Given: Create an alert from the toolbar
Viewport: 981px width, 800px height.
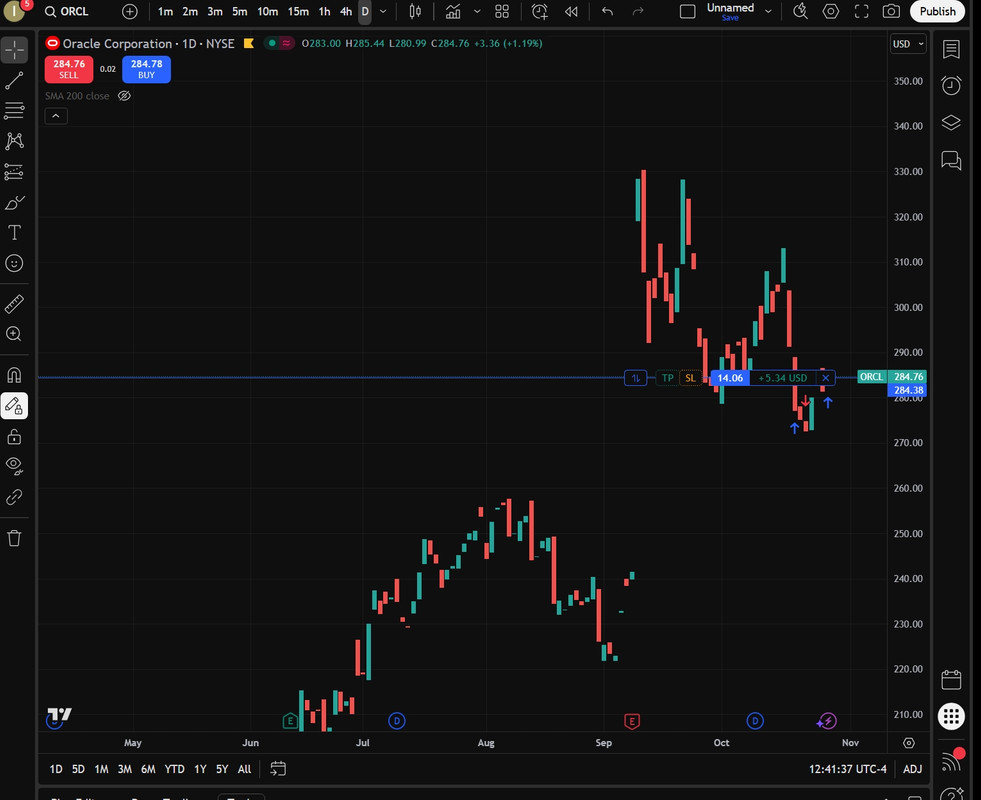Looking at the screenshot, I should 539,11.
